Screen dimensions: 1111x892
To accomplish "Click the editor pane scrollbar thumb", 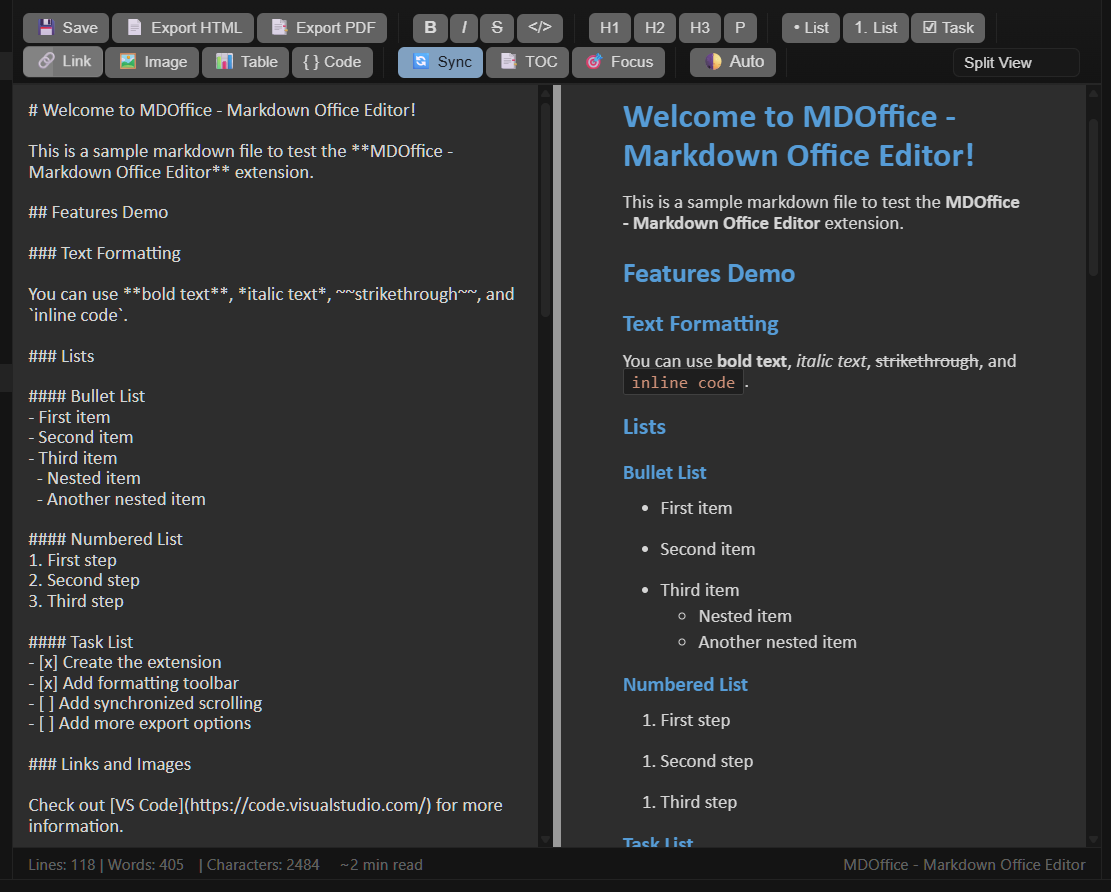I will click(546, 210).
